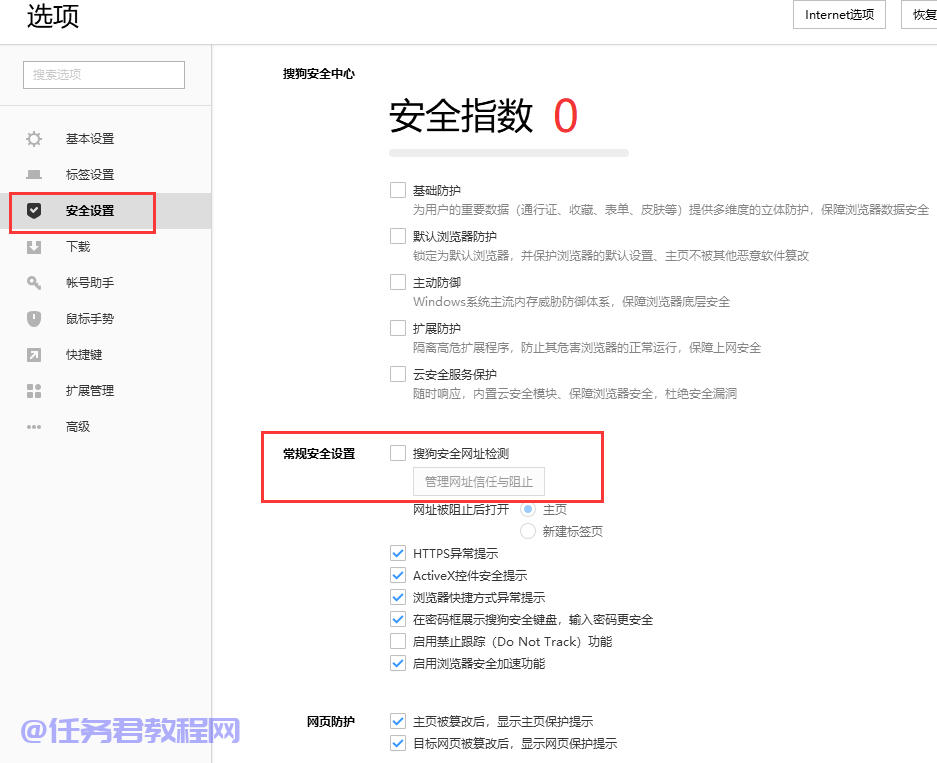Enable 默认浏览器防护 checkbox
937x763 pixels.
[398, 236]
